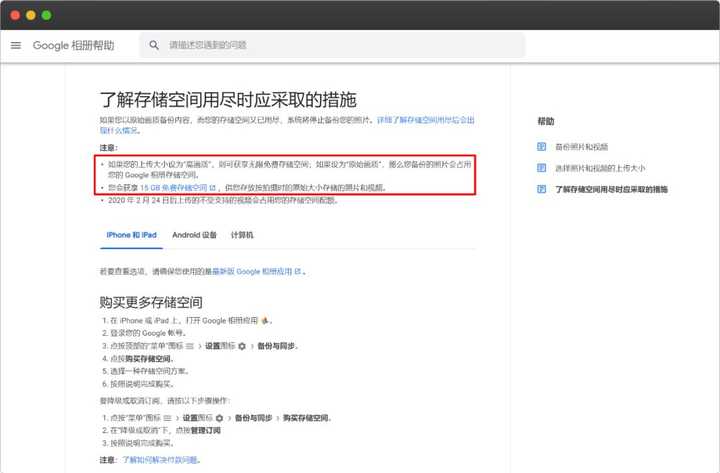The width and height of the screenshot is (720, 473).
Task: Click article icon beside 了解存储空间用尽时应采取的措施
Action: 542,189
